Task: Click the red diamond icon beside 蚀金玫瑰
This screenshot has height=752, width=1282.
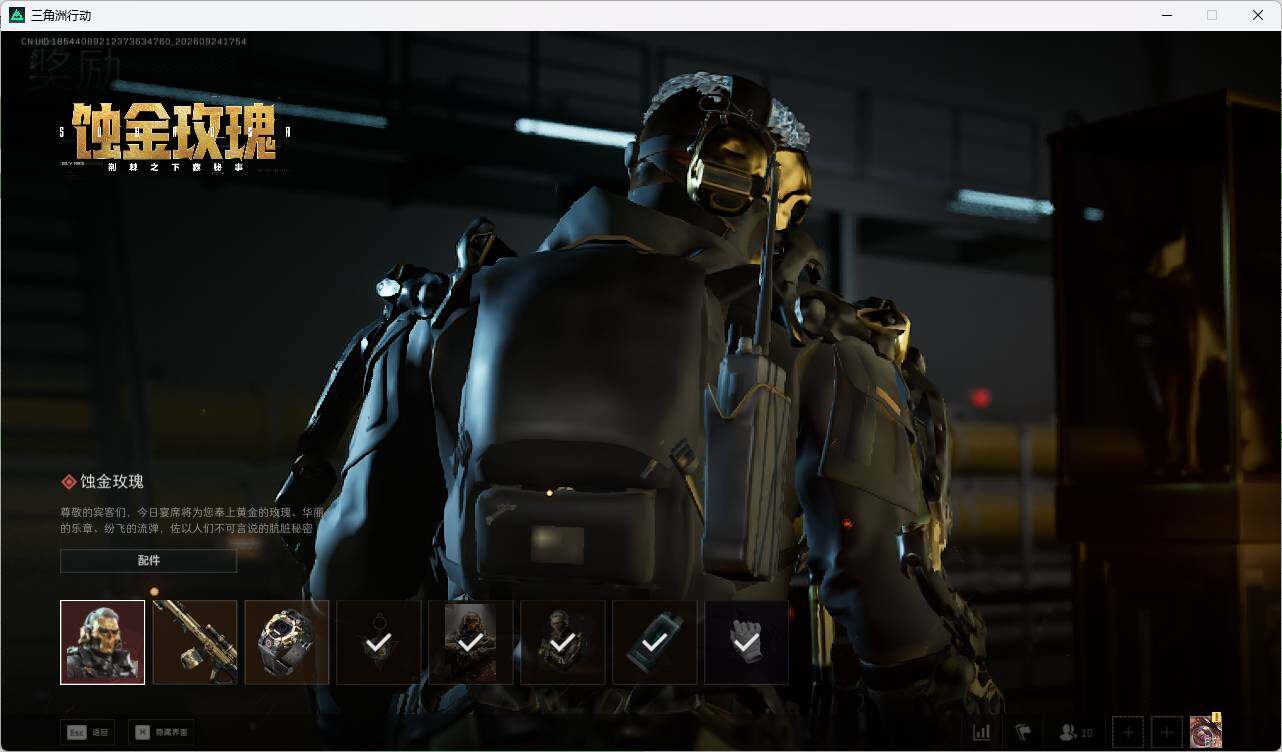Action: [69, 482]
